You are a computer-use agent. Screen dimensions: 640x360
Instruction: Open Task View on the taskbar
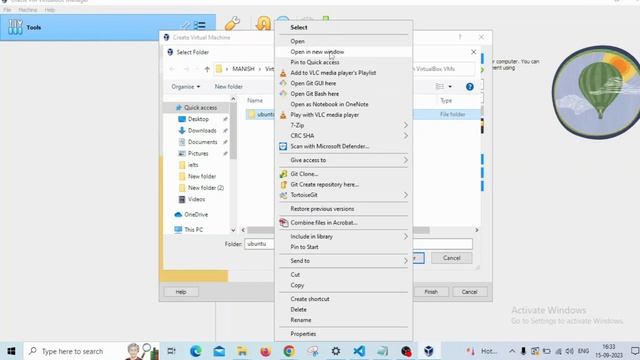click(x=171, y=351)
